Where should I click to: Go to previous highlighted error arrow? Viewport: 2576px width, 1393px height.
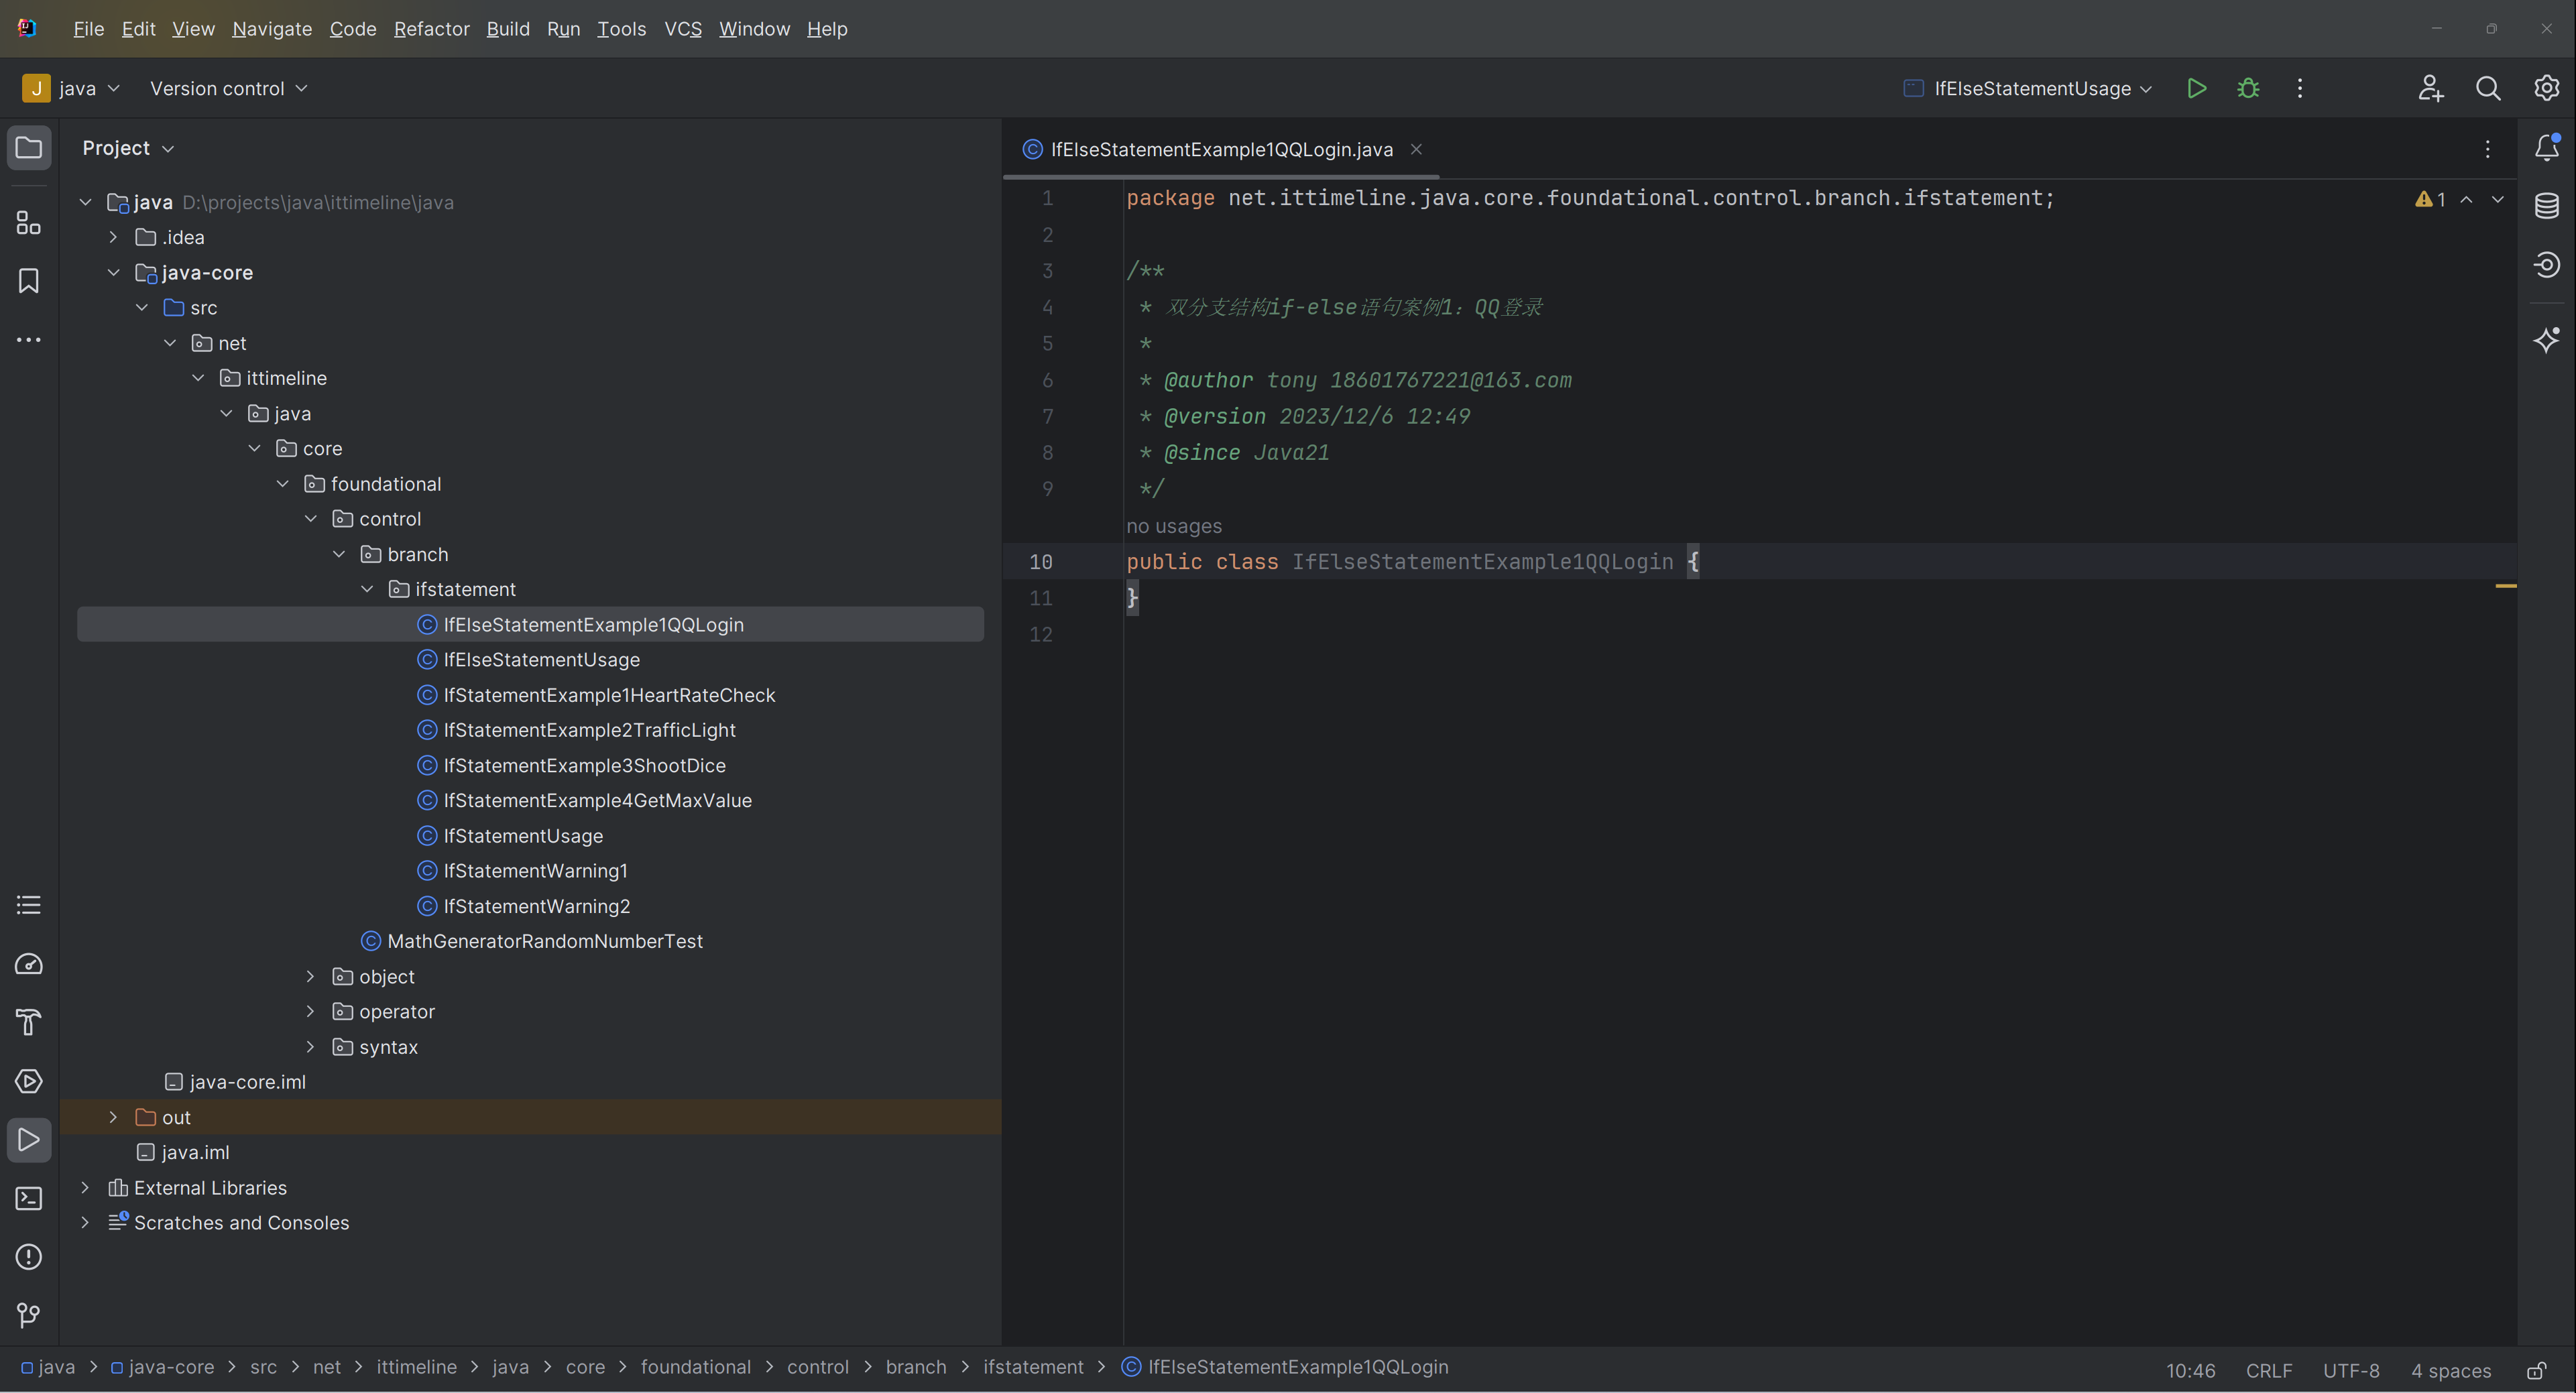point(2467,199)
